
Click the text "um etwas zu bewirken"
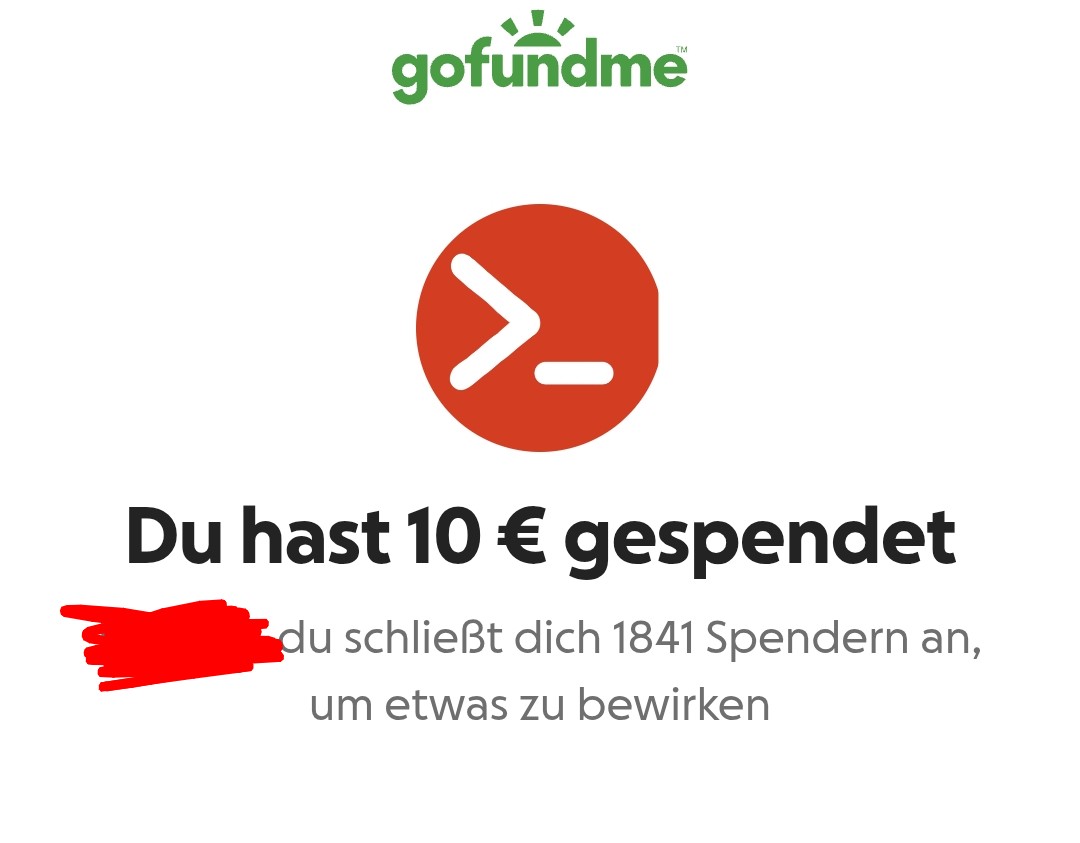[x=539, y=705]
